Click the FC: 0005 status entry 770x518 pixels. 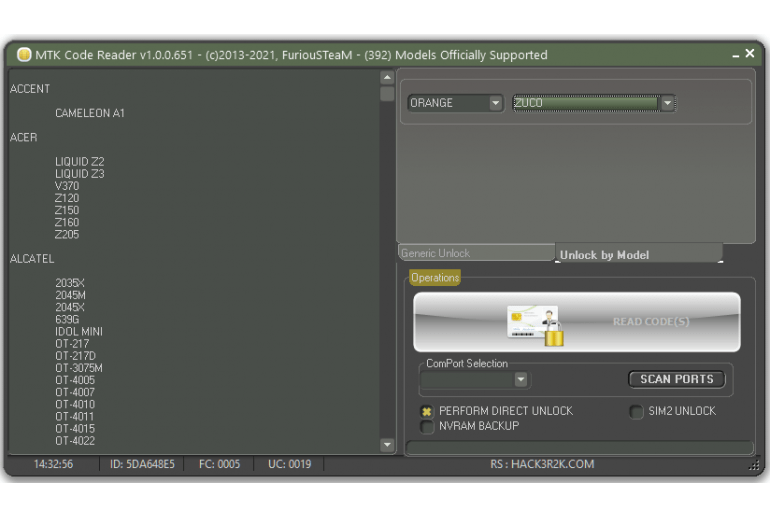[x=220, y=464]
